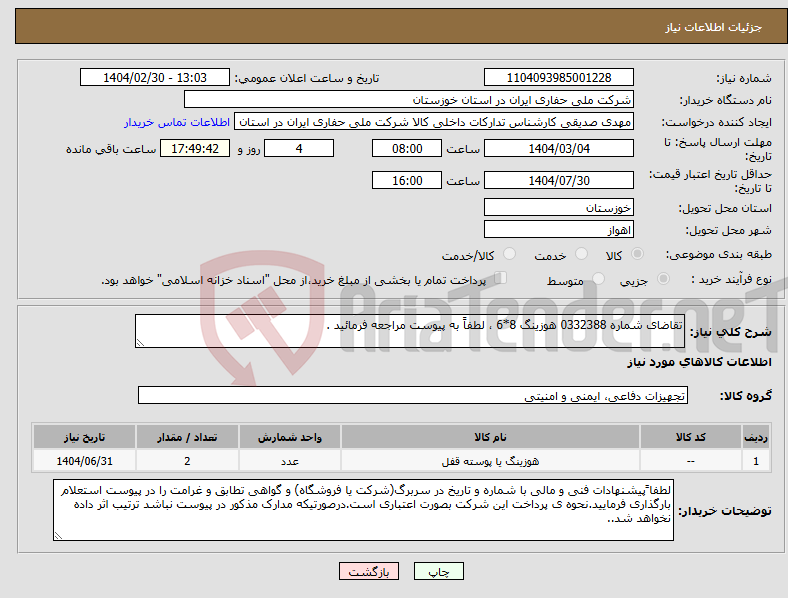Select the متوسط purchase type radio
Image resolution: width=788 pixels, height=598 pixels.
(598, 279)
